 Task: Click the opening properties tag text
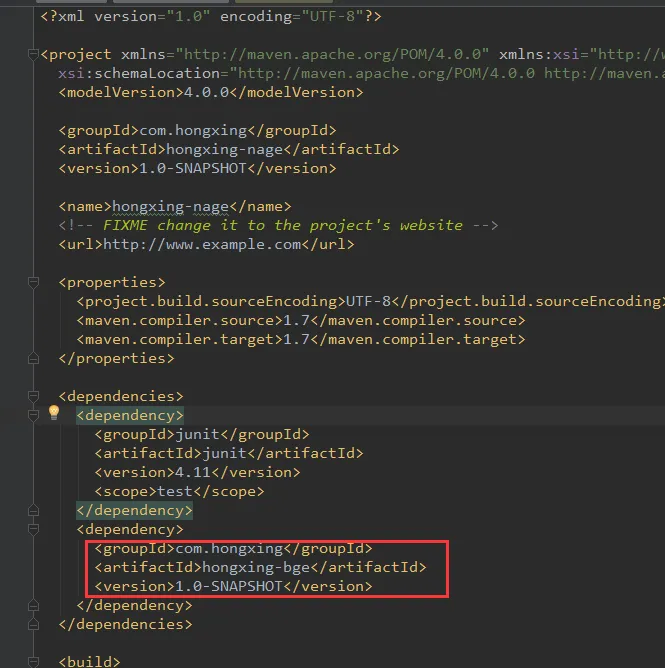(112, 282)
